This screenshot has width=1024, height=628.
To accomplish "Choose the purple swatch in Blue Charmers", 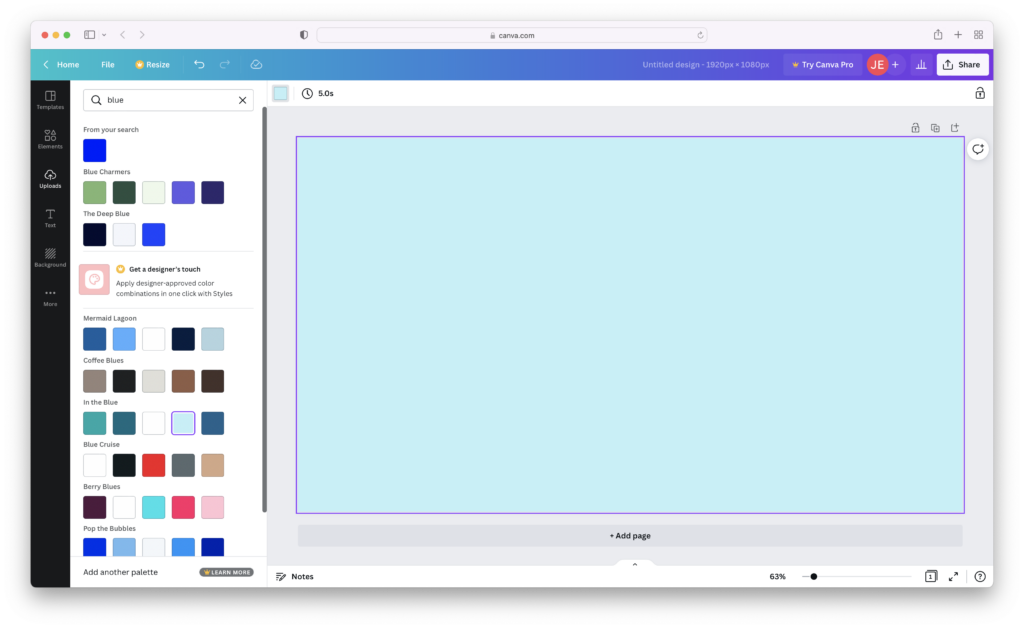I will tap(183, 193).
